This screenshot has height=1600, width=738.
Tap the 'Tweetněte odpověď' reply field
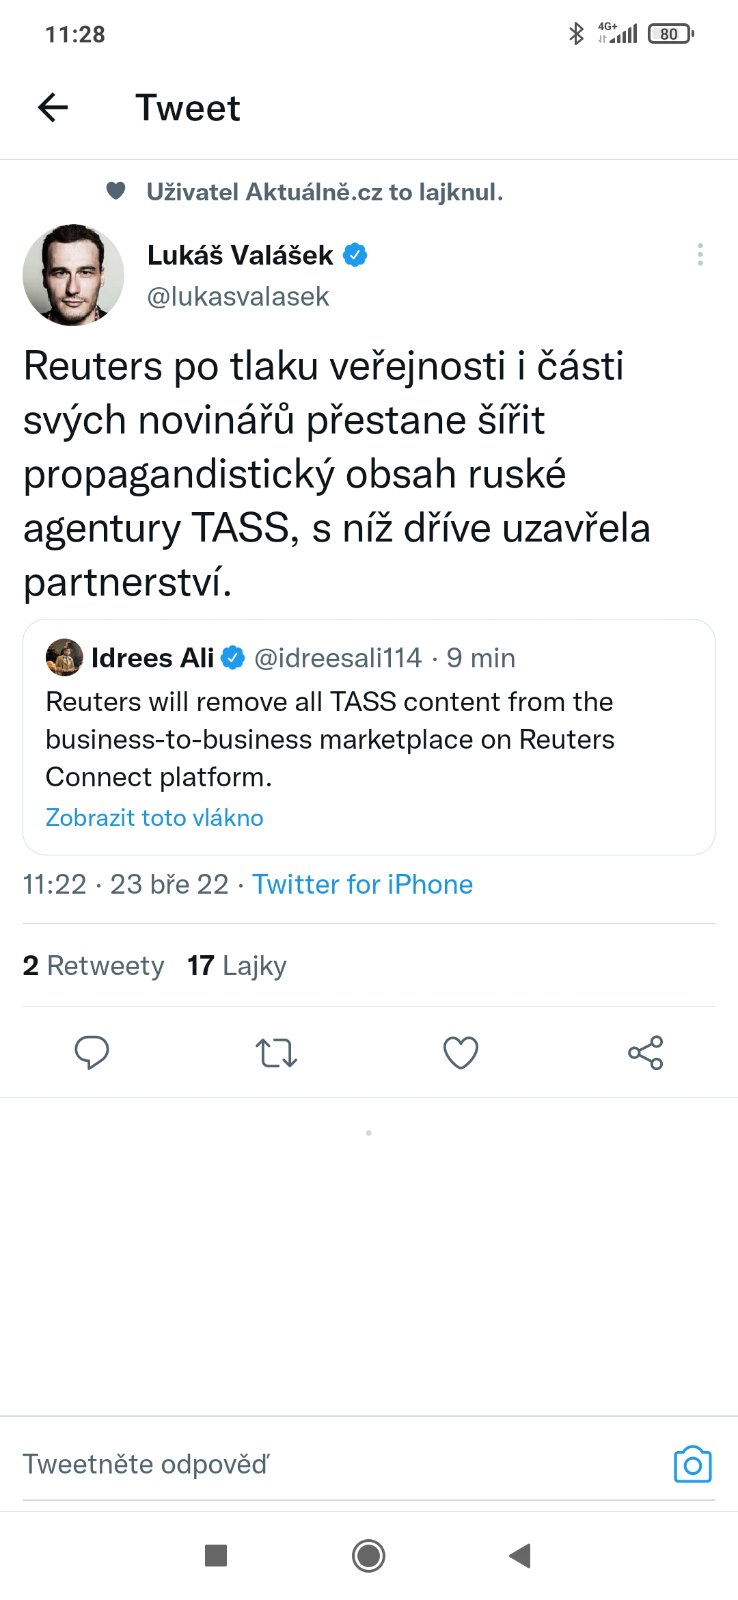pos(300,1465)
